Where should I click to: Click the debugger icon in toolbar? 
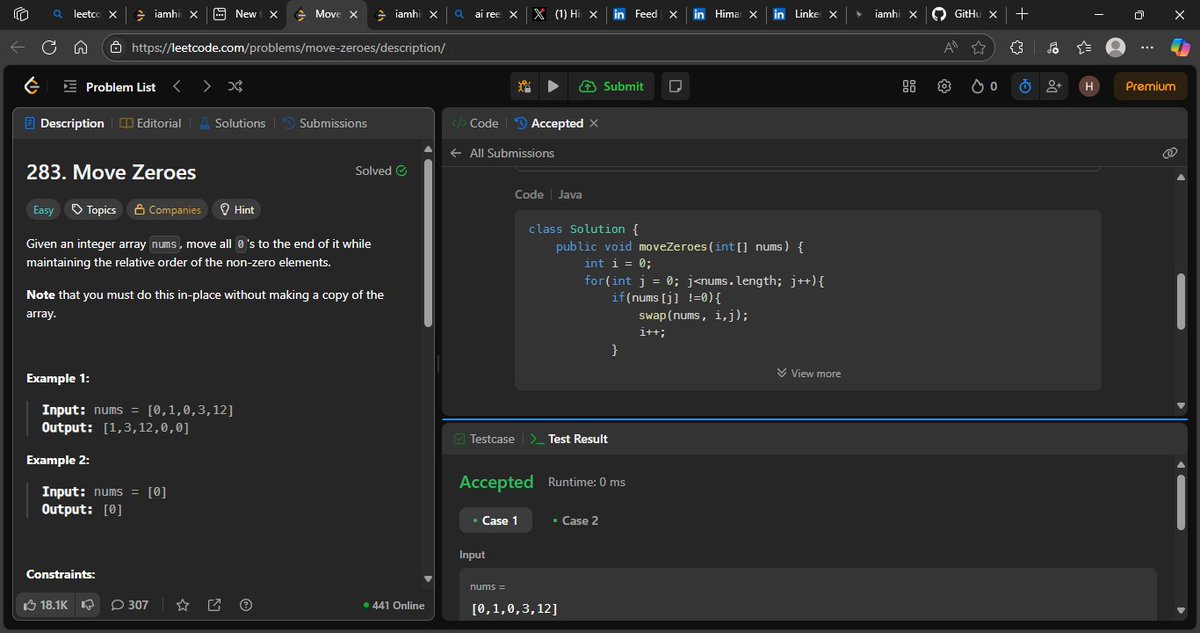point(524,87)
